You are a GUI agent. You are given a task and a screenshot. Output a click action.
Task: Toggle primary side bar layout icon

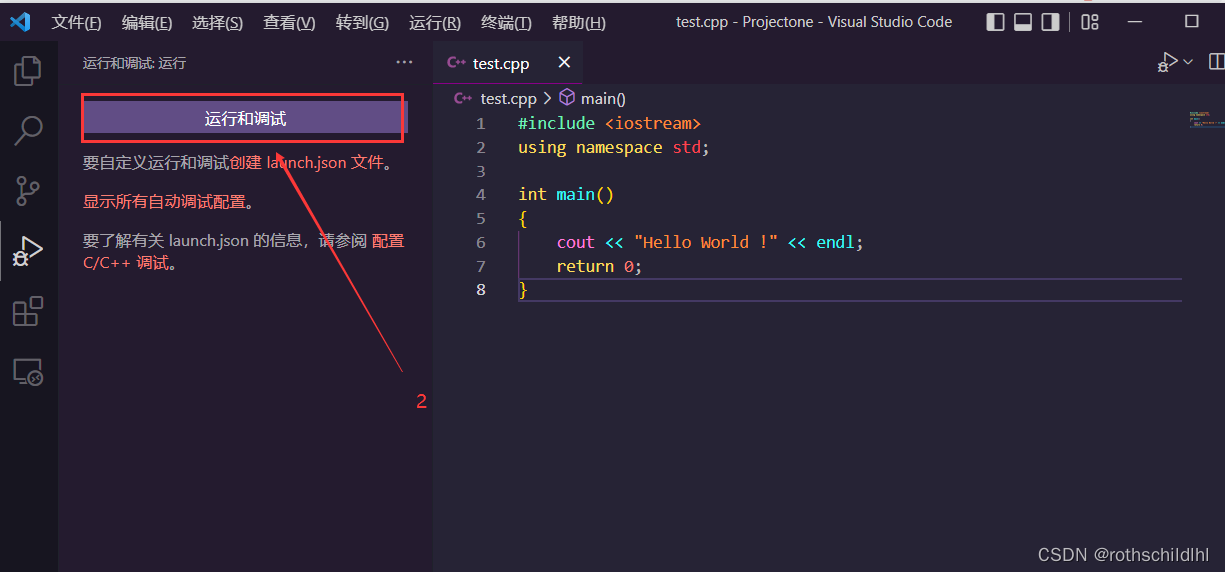pyautogui.click(x=995, y=22)
